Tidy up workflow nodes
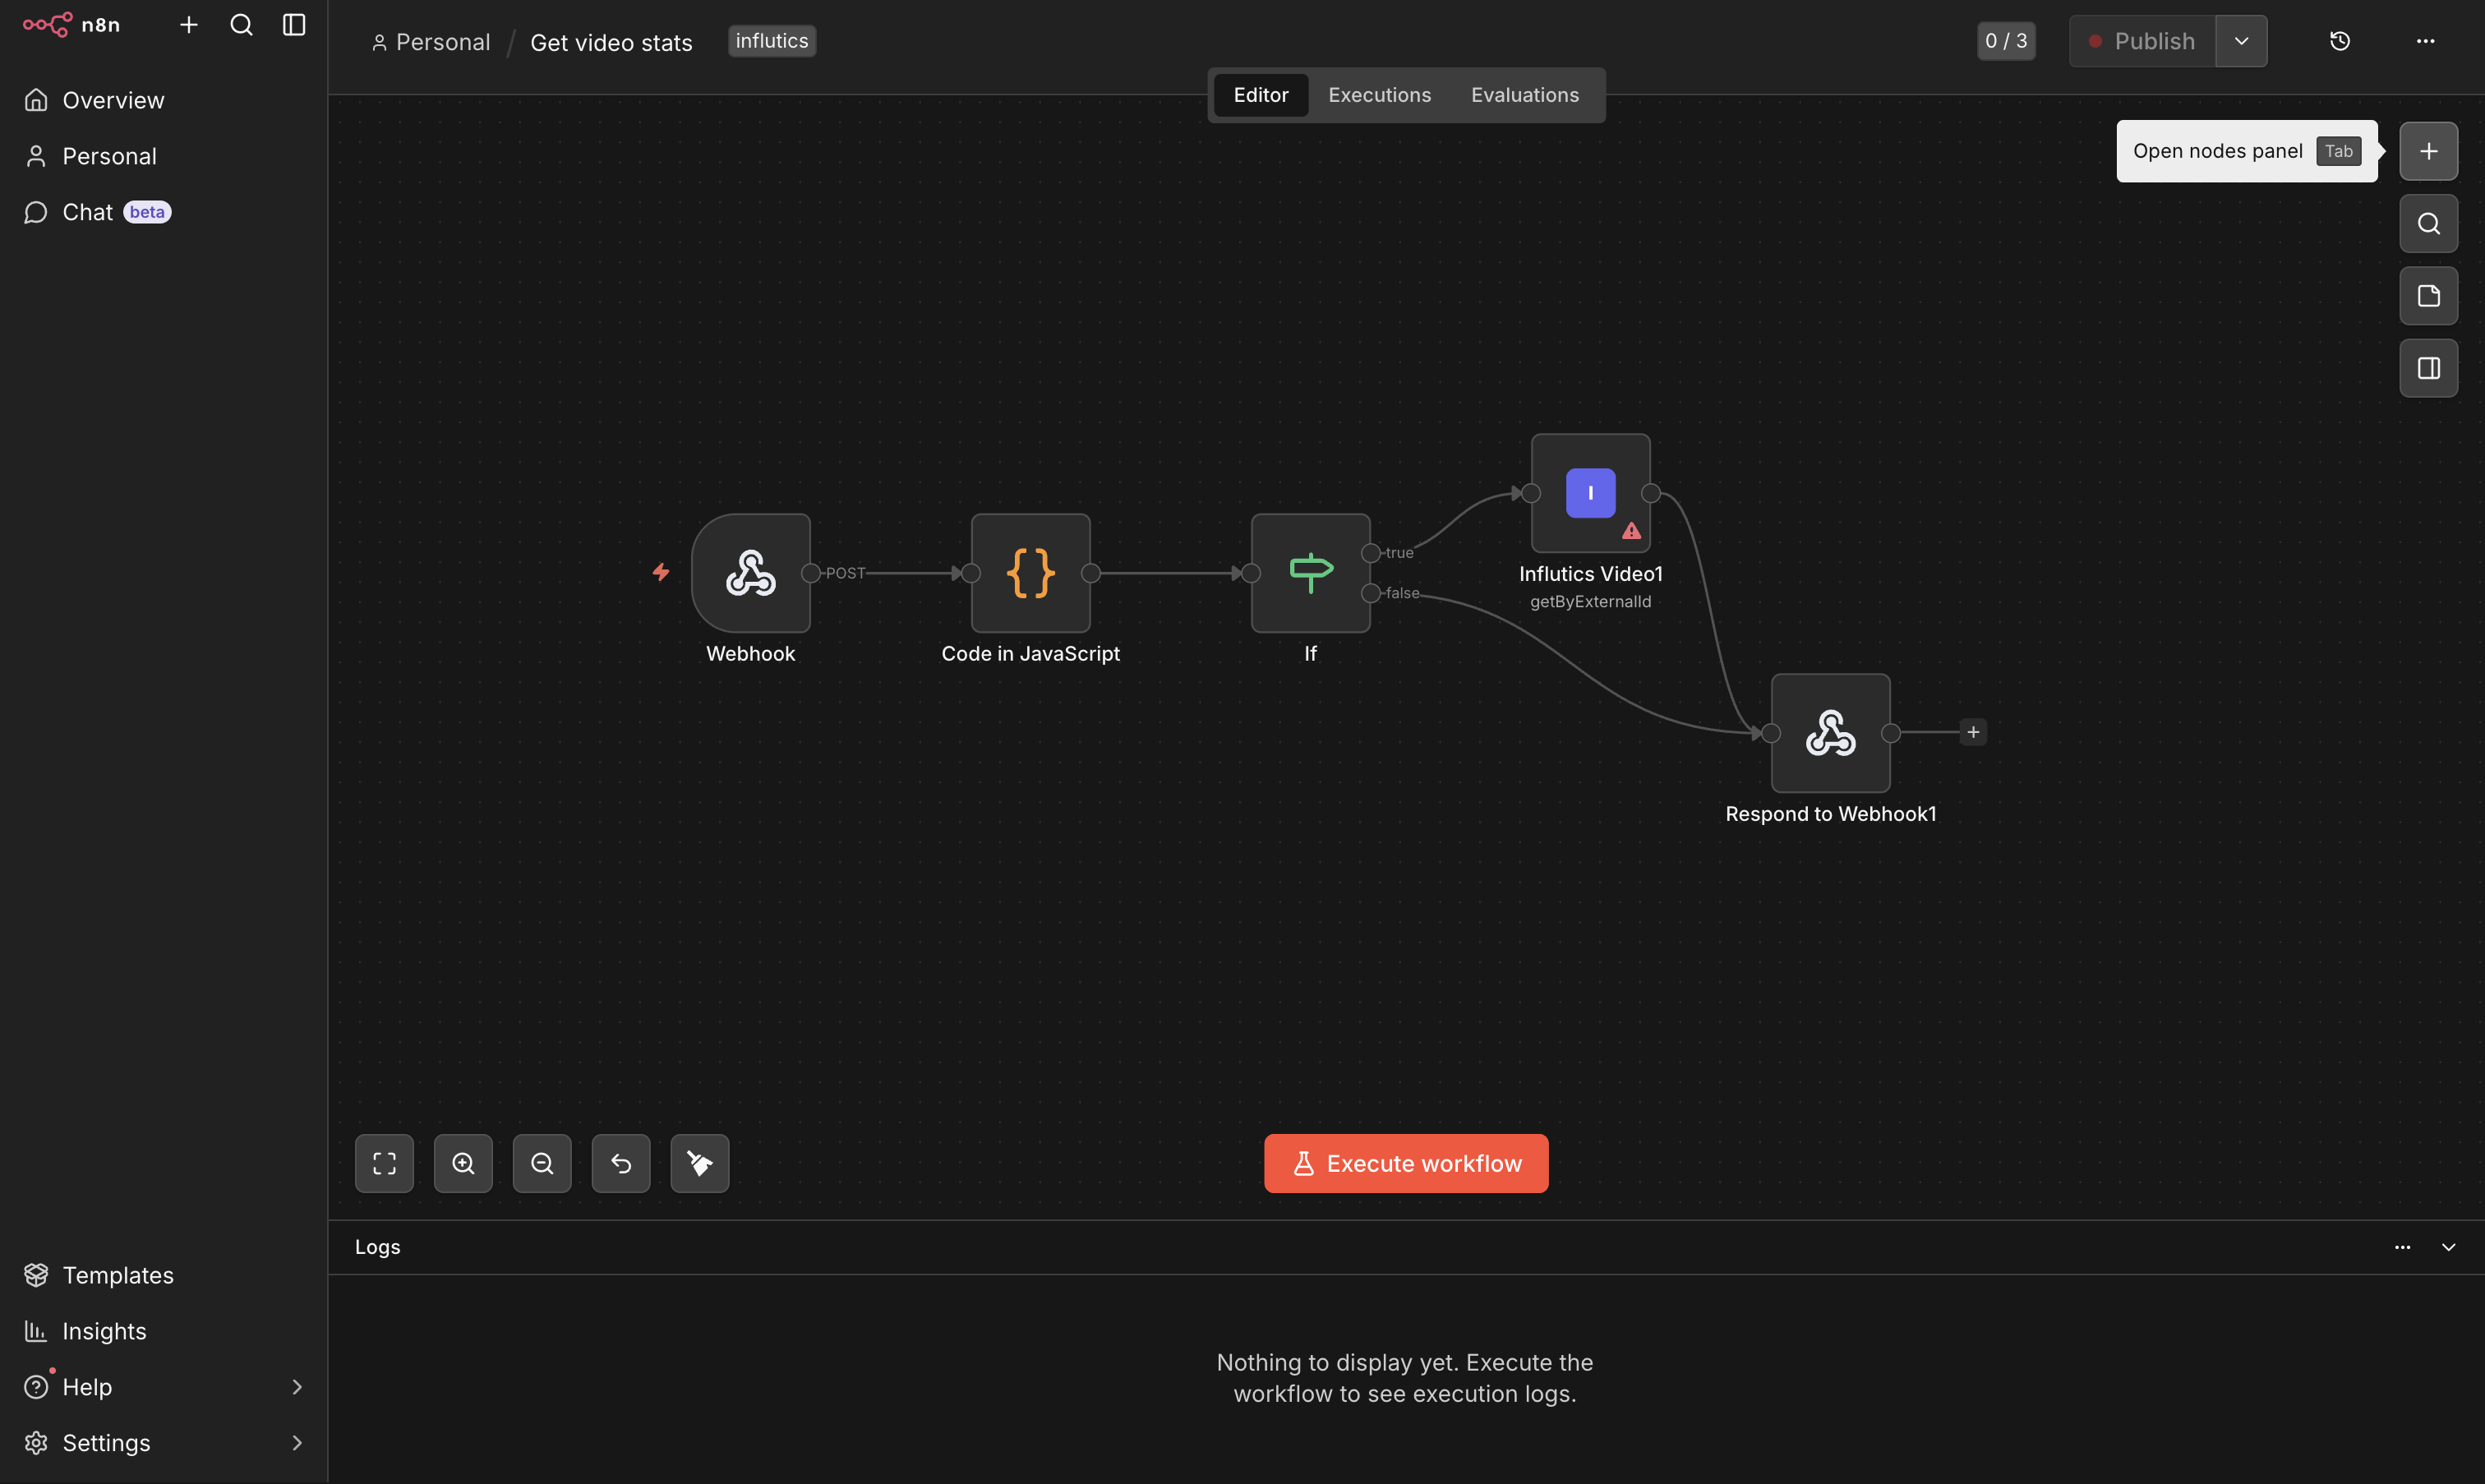Viewport: 2485px width, 1484px height. coord(700,1163)
